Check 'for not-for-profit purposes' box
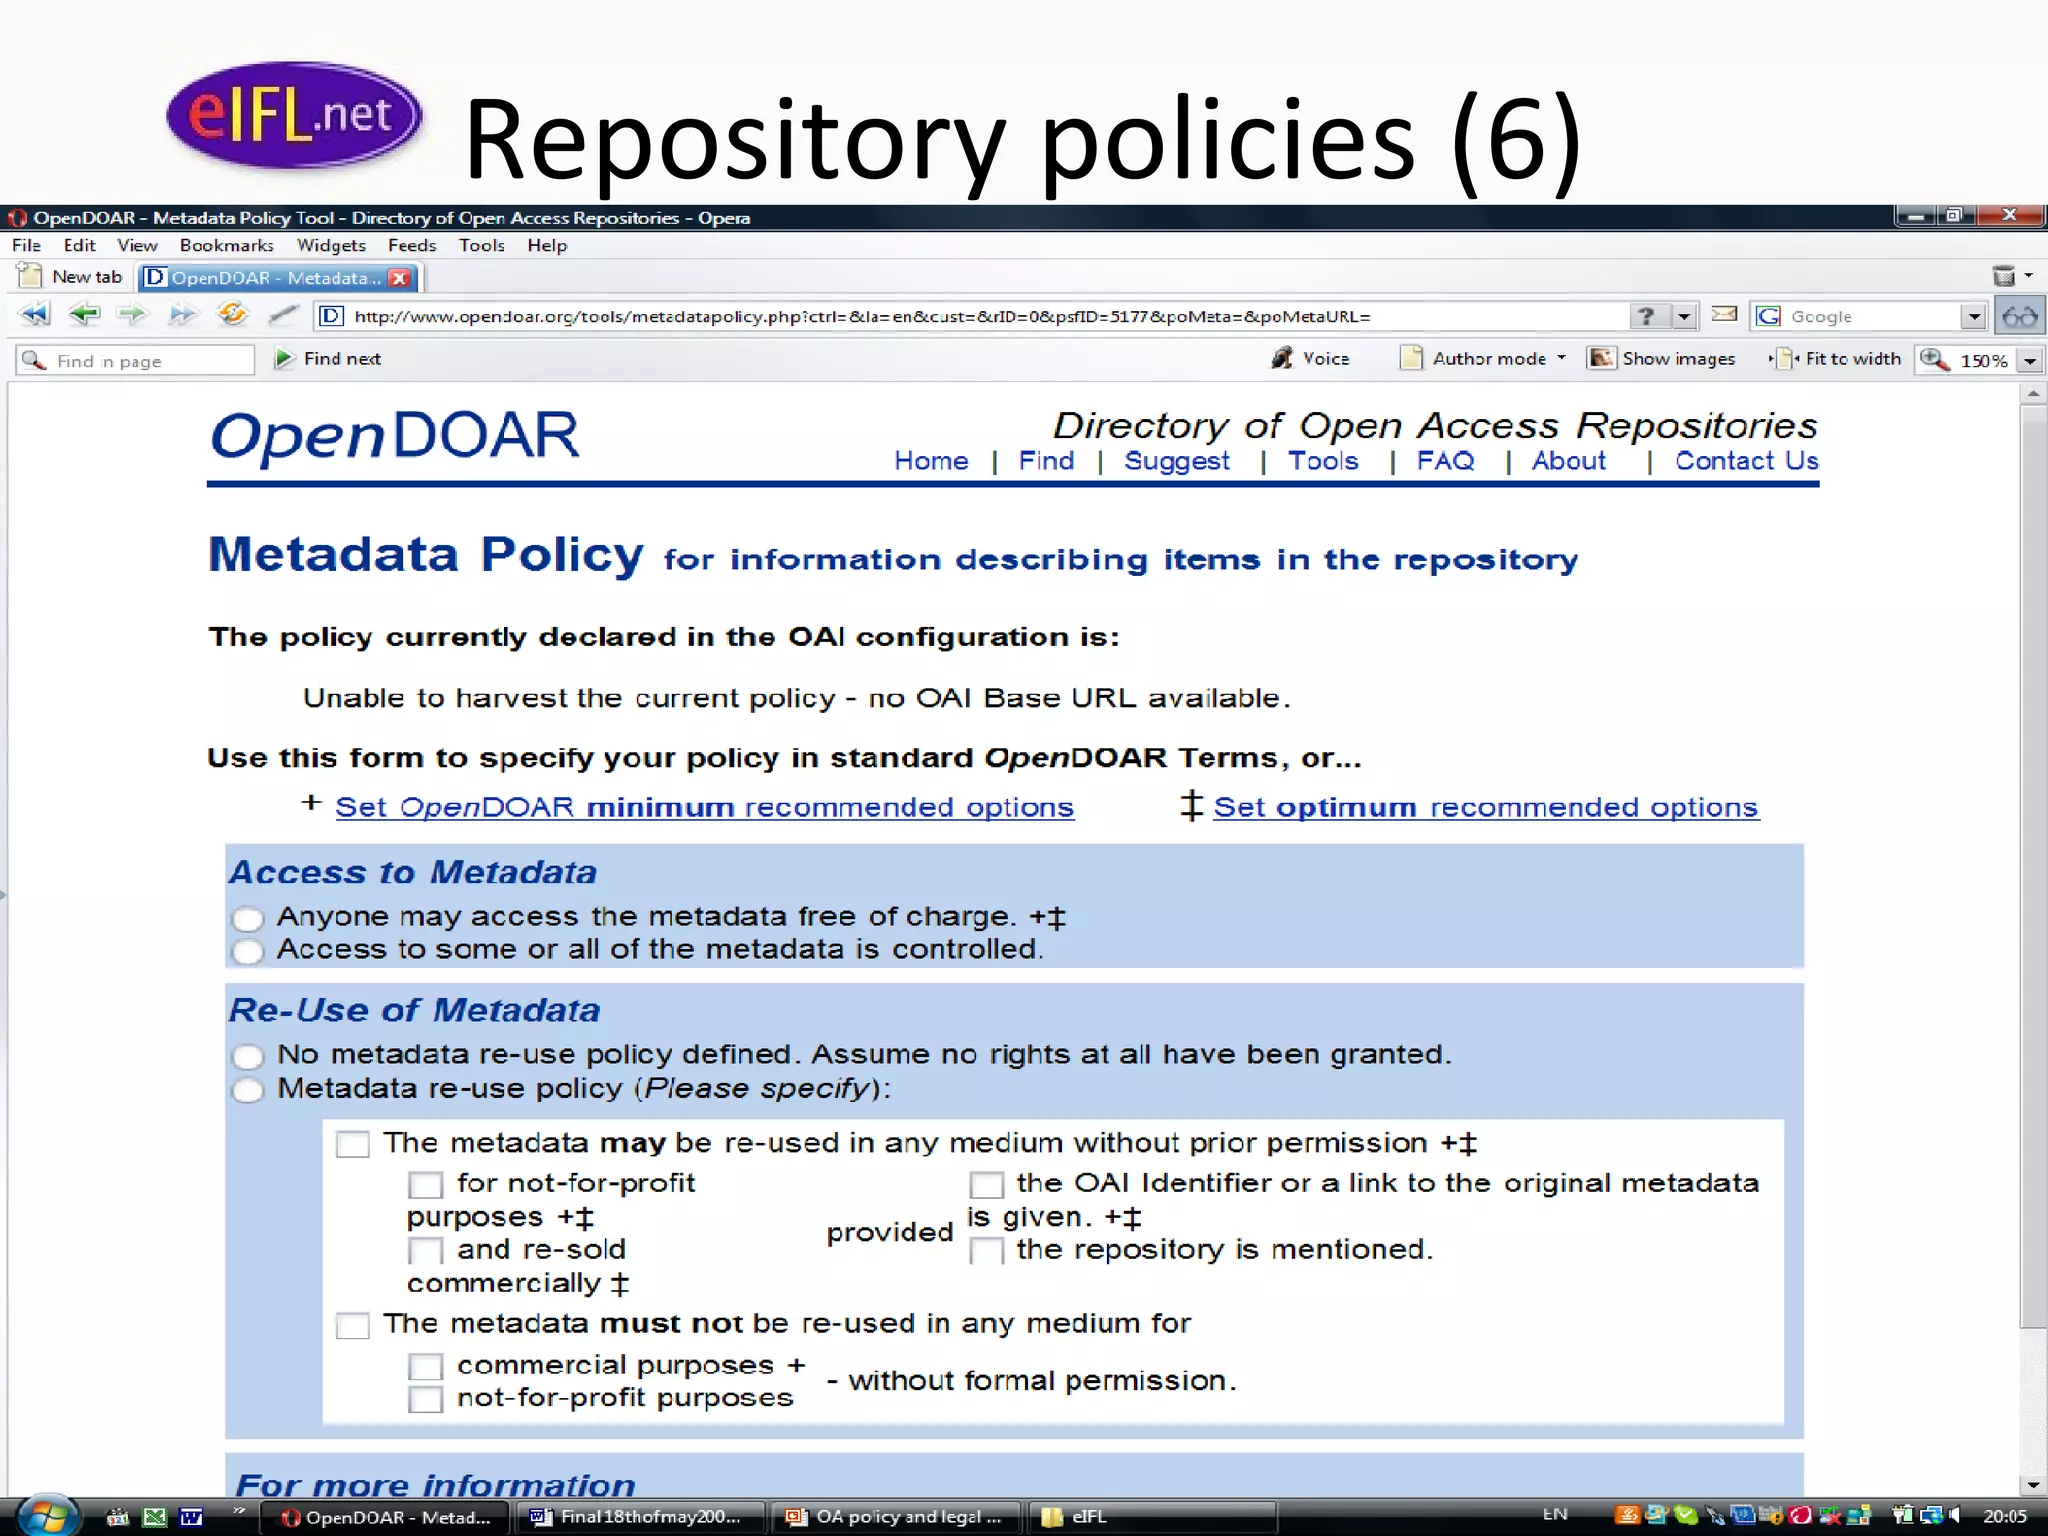This screenshot has height=1536, width=2048. click(425, 1185)
